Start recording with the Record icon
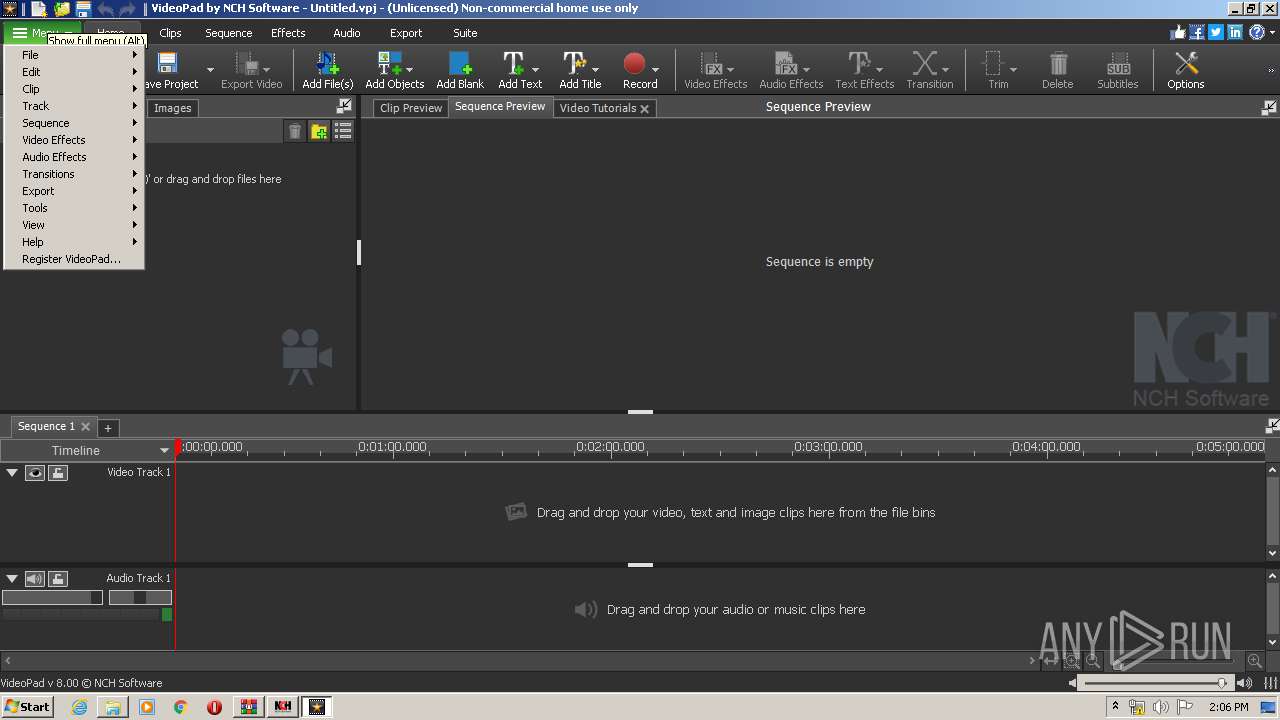1280x720 pixels. (634, 64)
